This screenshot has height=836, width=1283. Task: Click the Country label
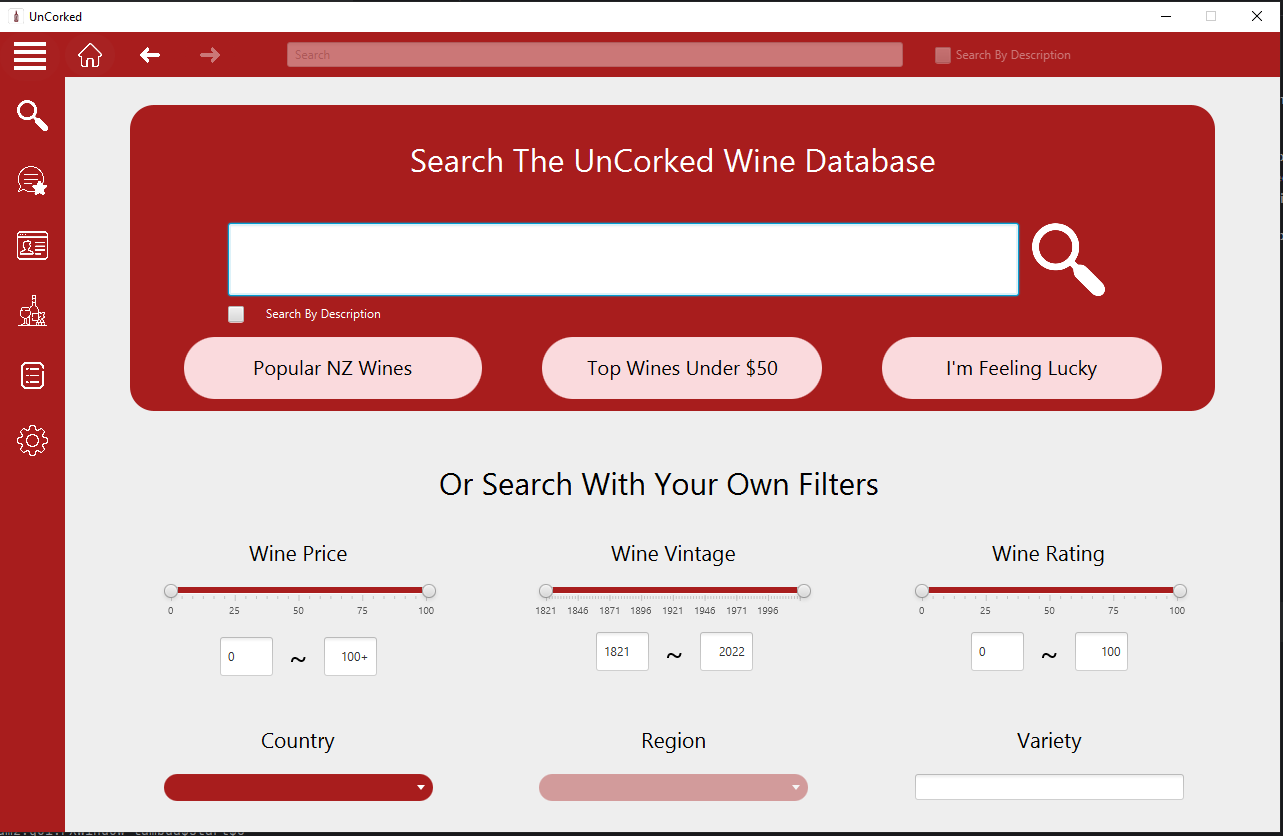(x=298, y=741)
